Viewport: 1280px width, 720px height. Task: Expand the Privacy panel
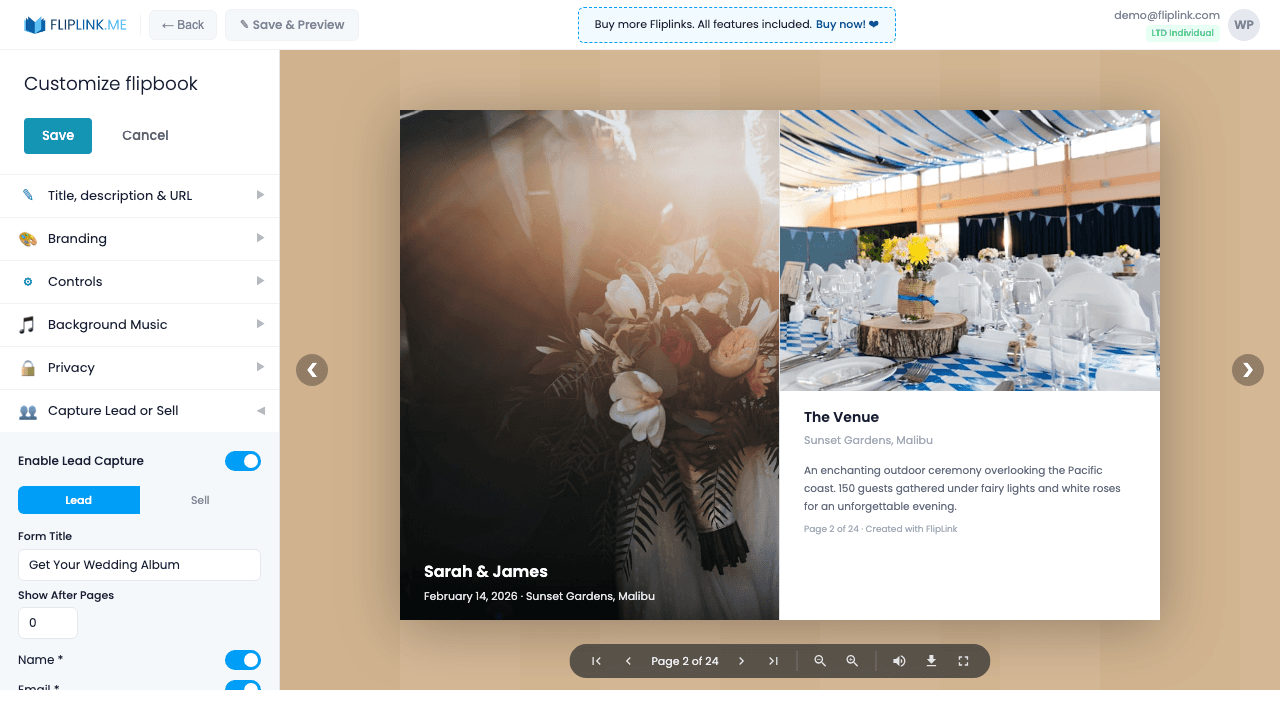[139, 367]
